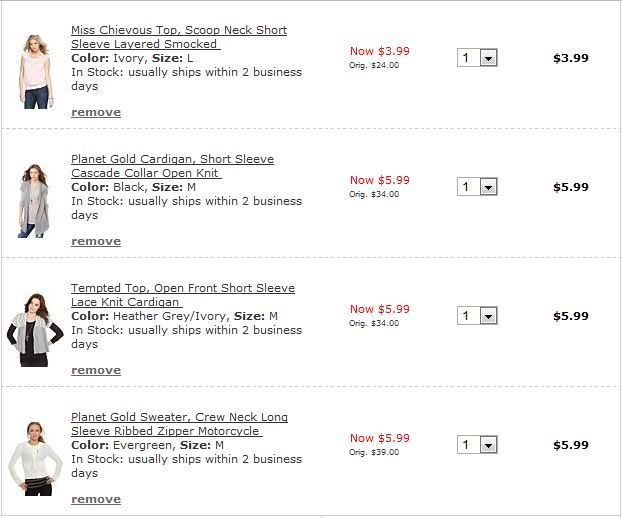Click the ivory top product thumbnail
Viewport: 622px width, 518px height.
click(34, 70)
